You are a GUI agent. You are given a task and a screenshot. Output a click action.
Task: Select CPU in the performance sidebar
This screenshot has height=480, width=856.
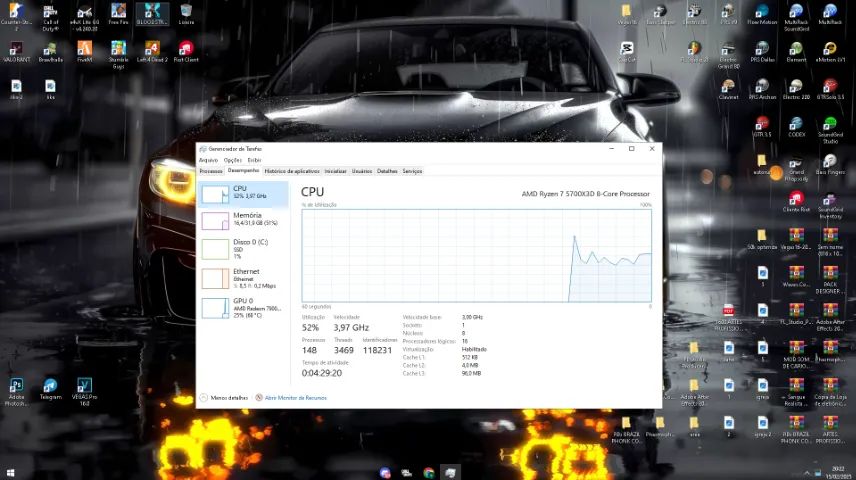[243, 194]
